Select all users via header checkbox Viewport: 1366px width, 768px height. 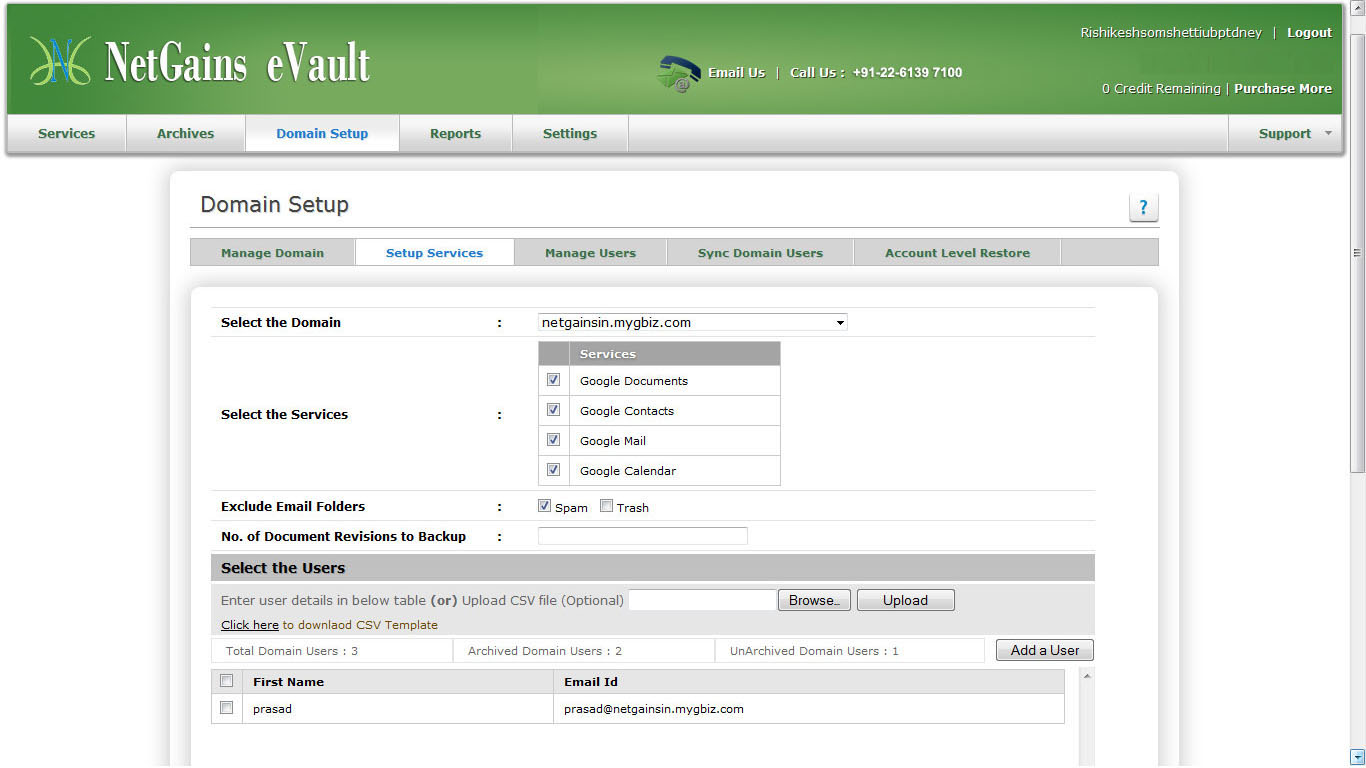(227, 681)
